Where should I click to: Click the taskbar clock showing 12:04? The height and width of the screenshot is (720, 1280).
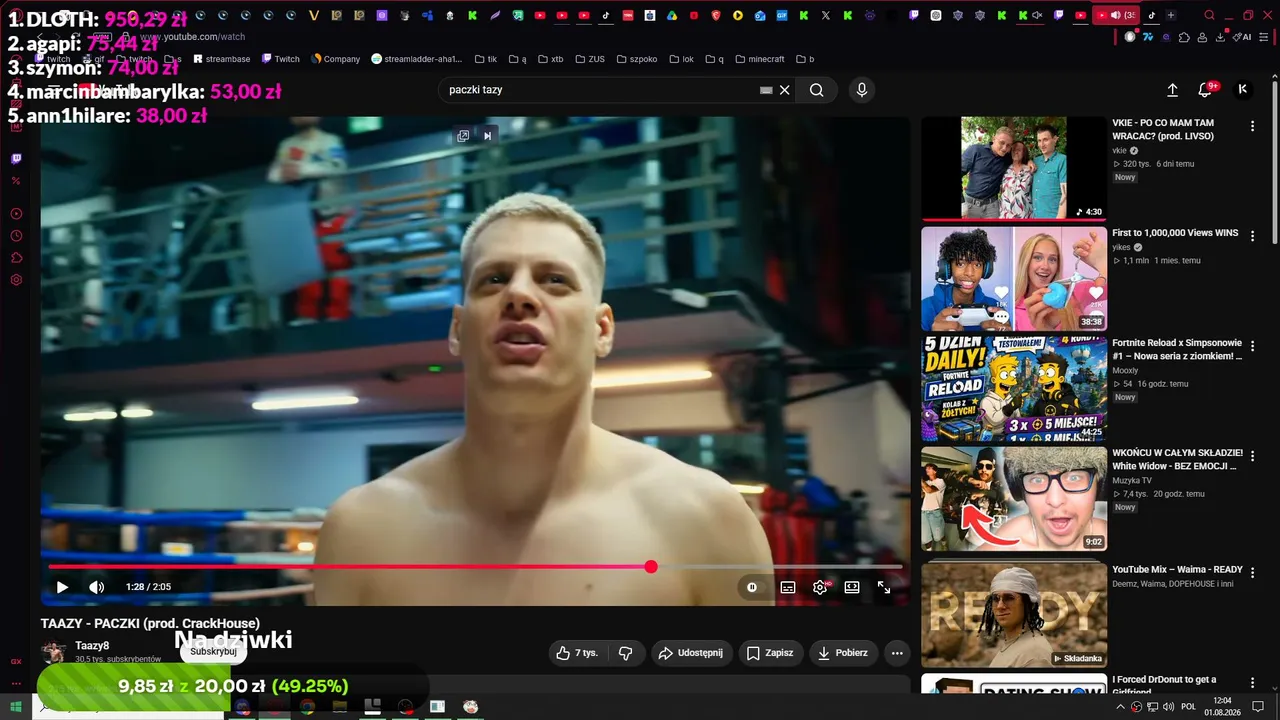(x=1221, y=707)
